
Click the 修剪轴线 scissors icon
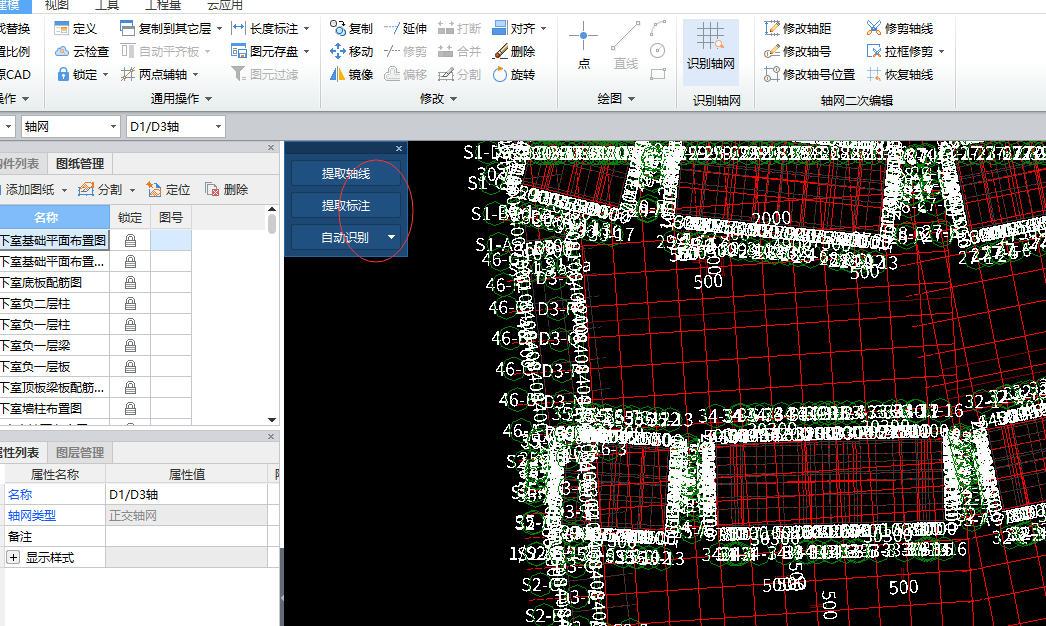point(874,29)
